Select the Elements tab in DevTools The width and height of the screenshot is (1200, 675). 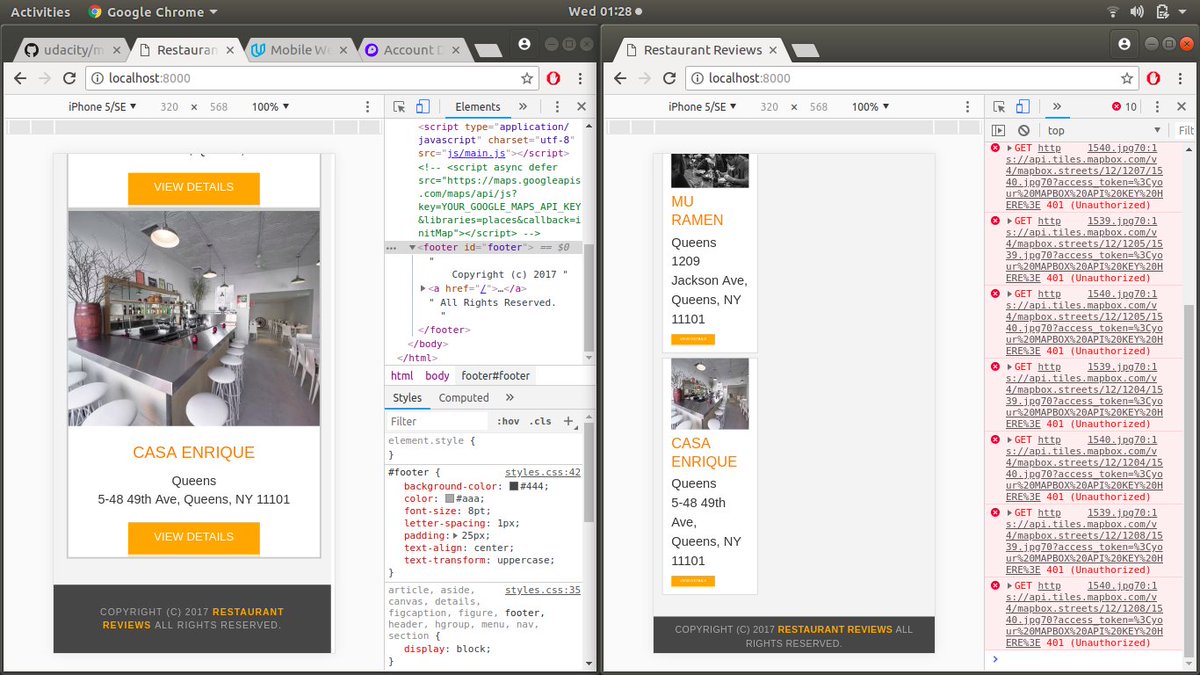pos(478,107)
